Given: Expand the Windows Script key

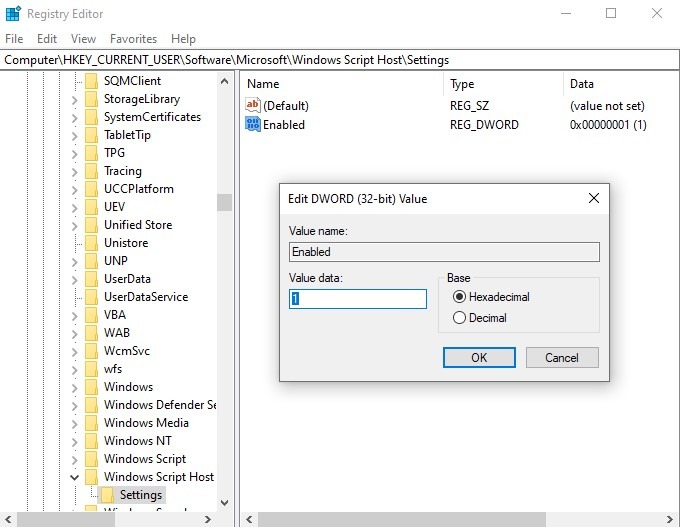Looking at the screenshot, I should (x=74, y=460).
